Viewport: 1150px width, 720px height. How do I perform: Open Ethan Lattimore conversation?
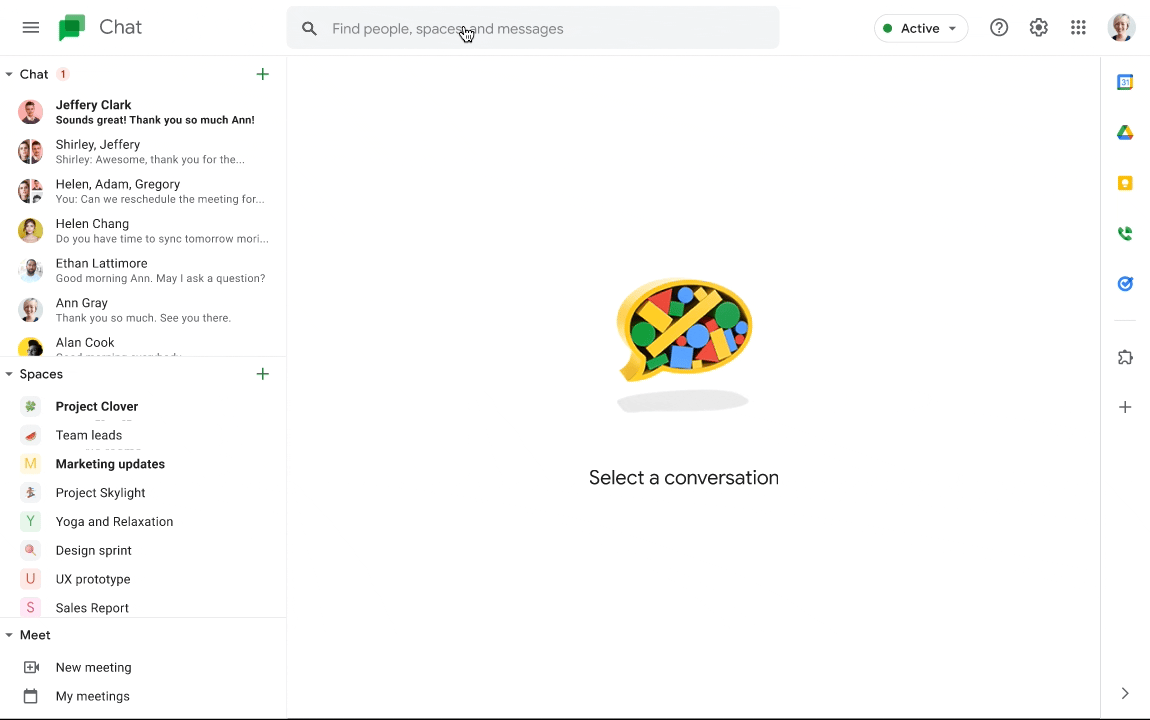143,271
